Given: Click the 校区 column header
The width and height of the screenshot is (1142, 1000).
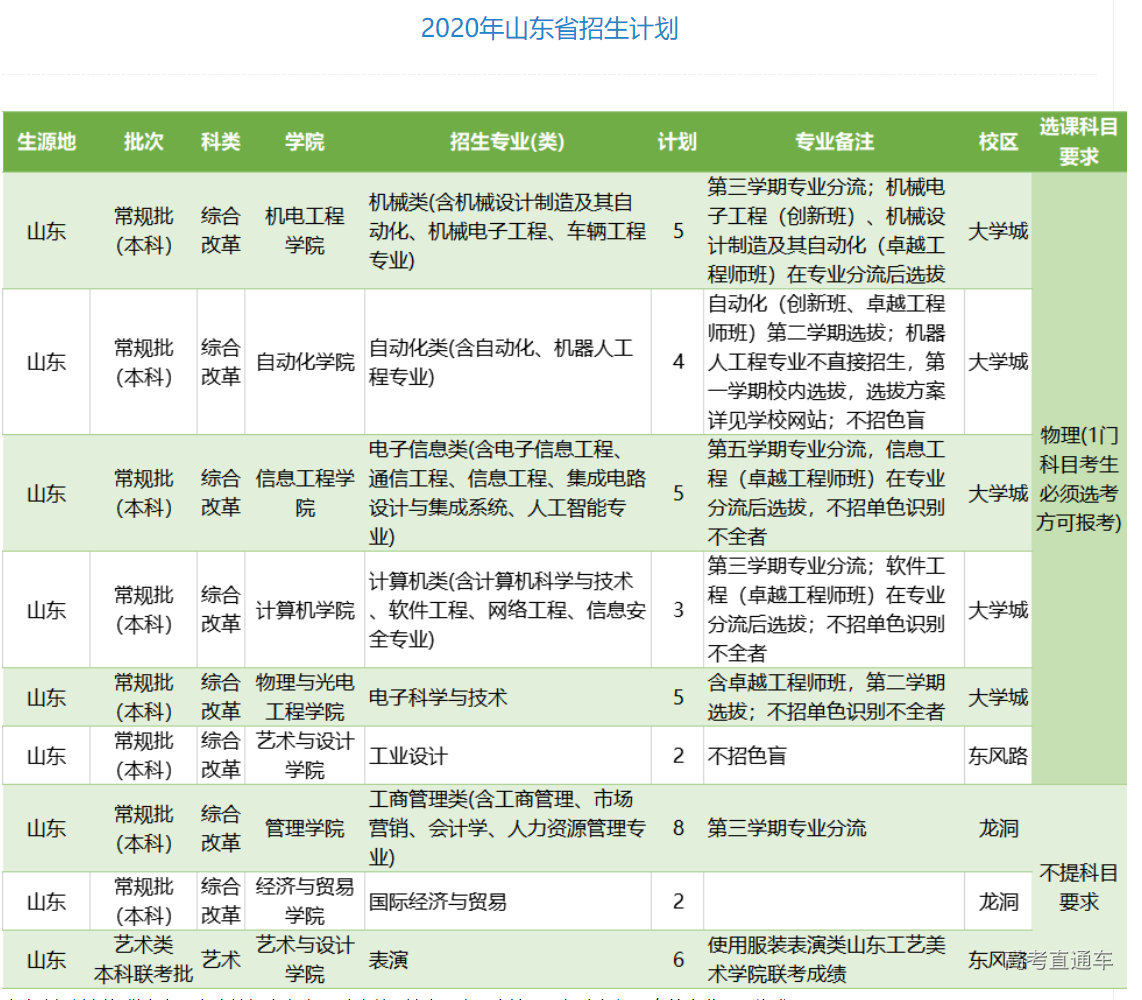Looking at the screenshot, I should coord(997,142).
